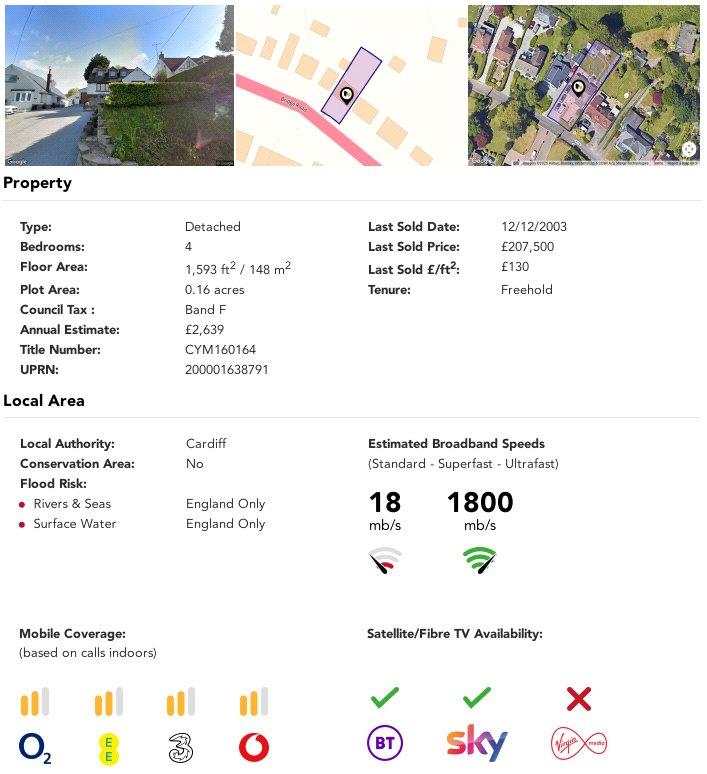
Task: Click the red cross above Virgin Media
Action: tap(579, 699)
